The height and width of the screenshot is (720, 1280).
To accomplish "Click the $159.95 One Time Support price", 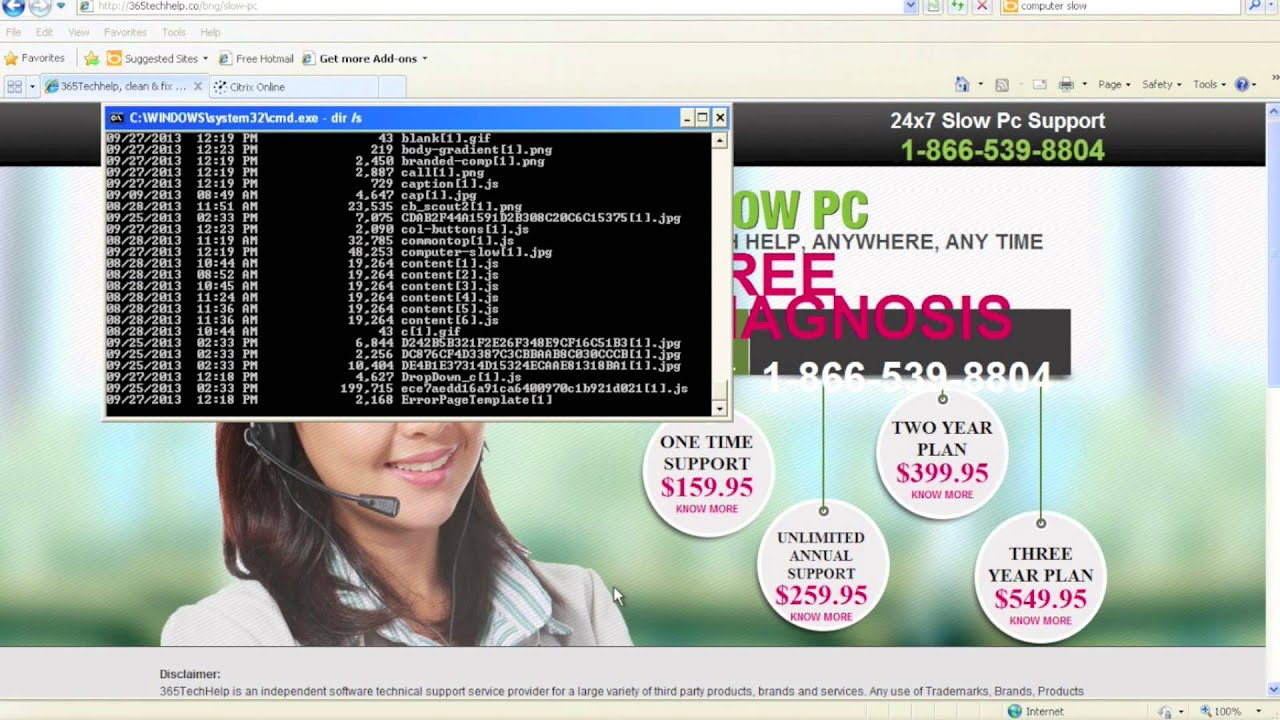I will pyautogui.click(x=706, y=487).
